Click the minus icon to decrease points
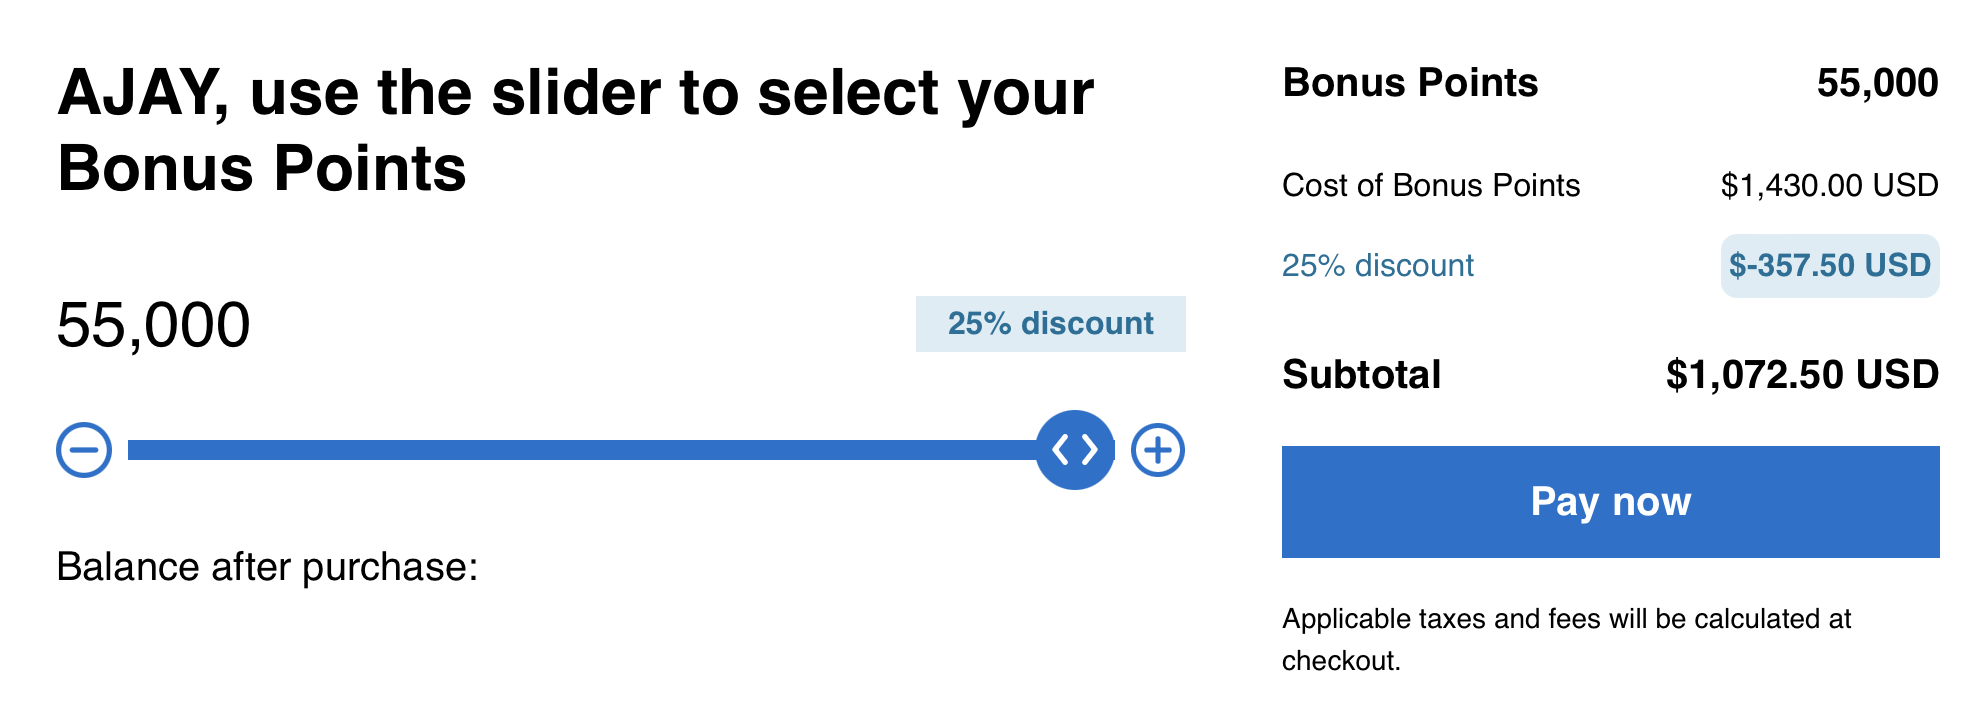The height and width of the screenshot is (728, 1974). tap(84, 450)
